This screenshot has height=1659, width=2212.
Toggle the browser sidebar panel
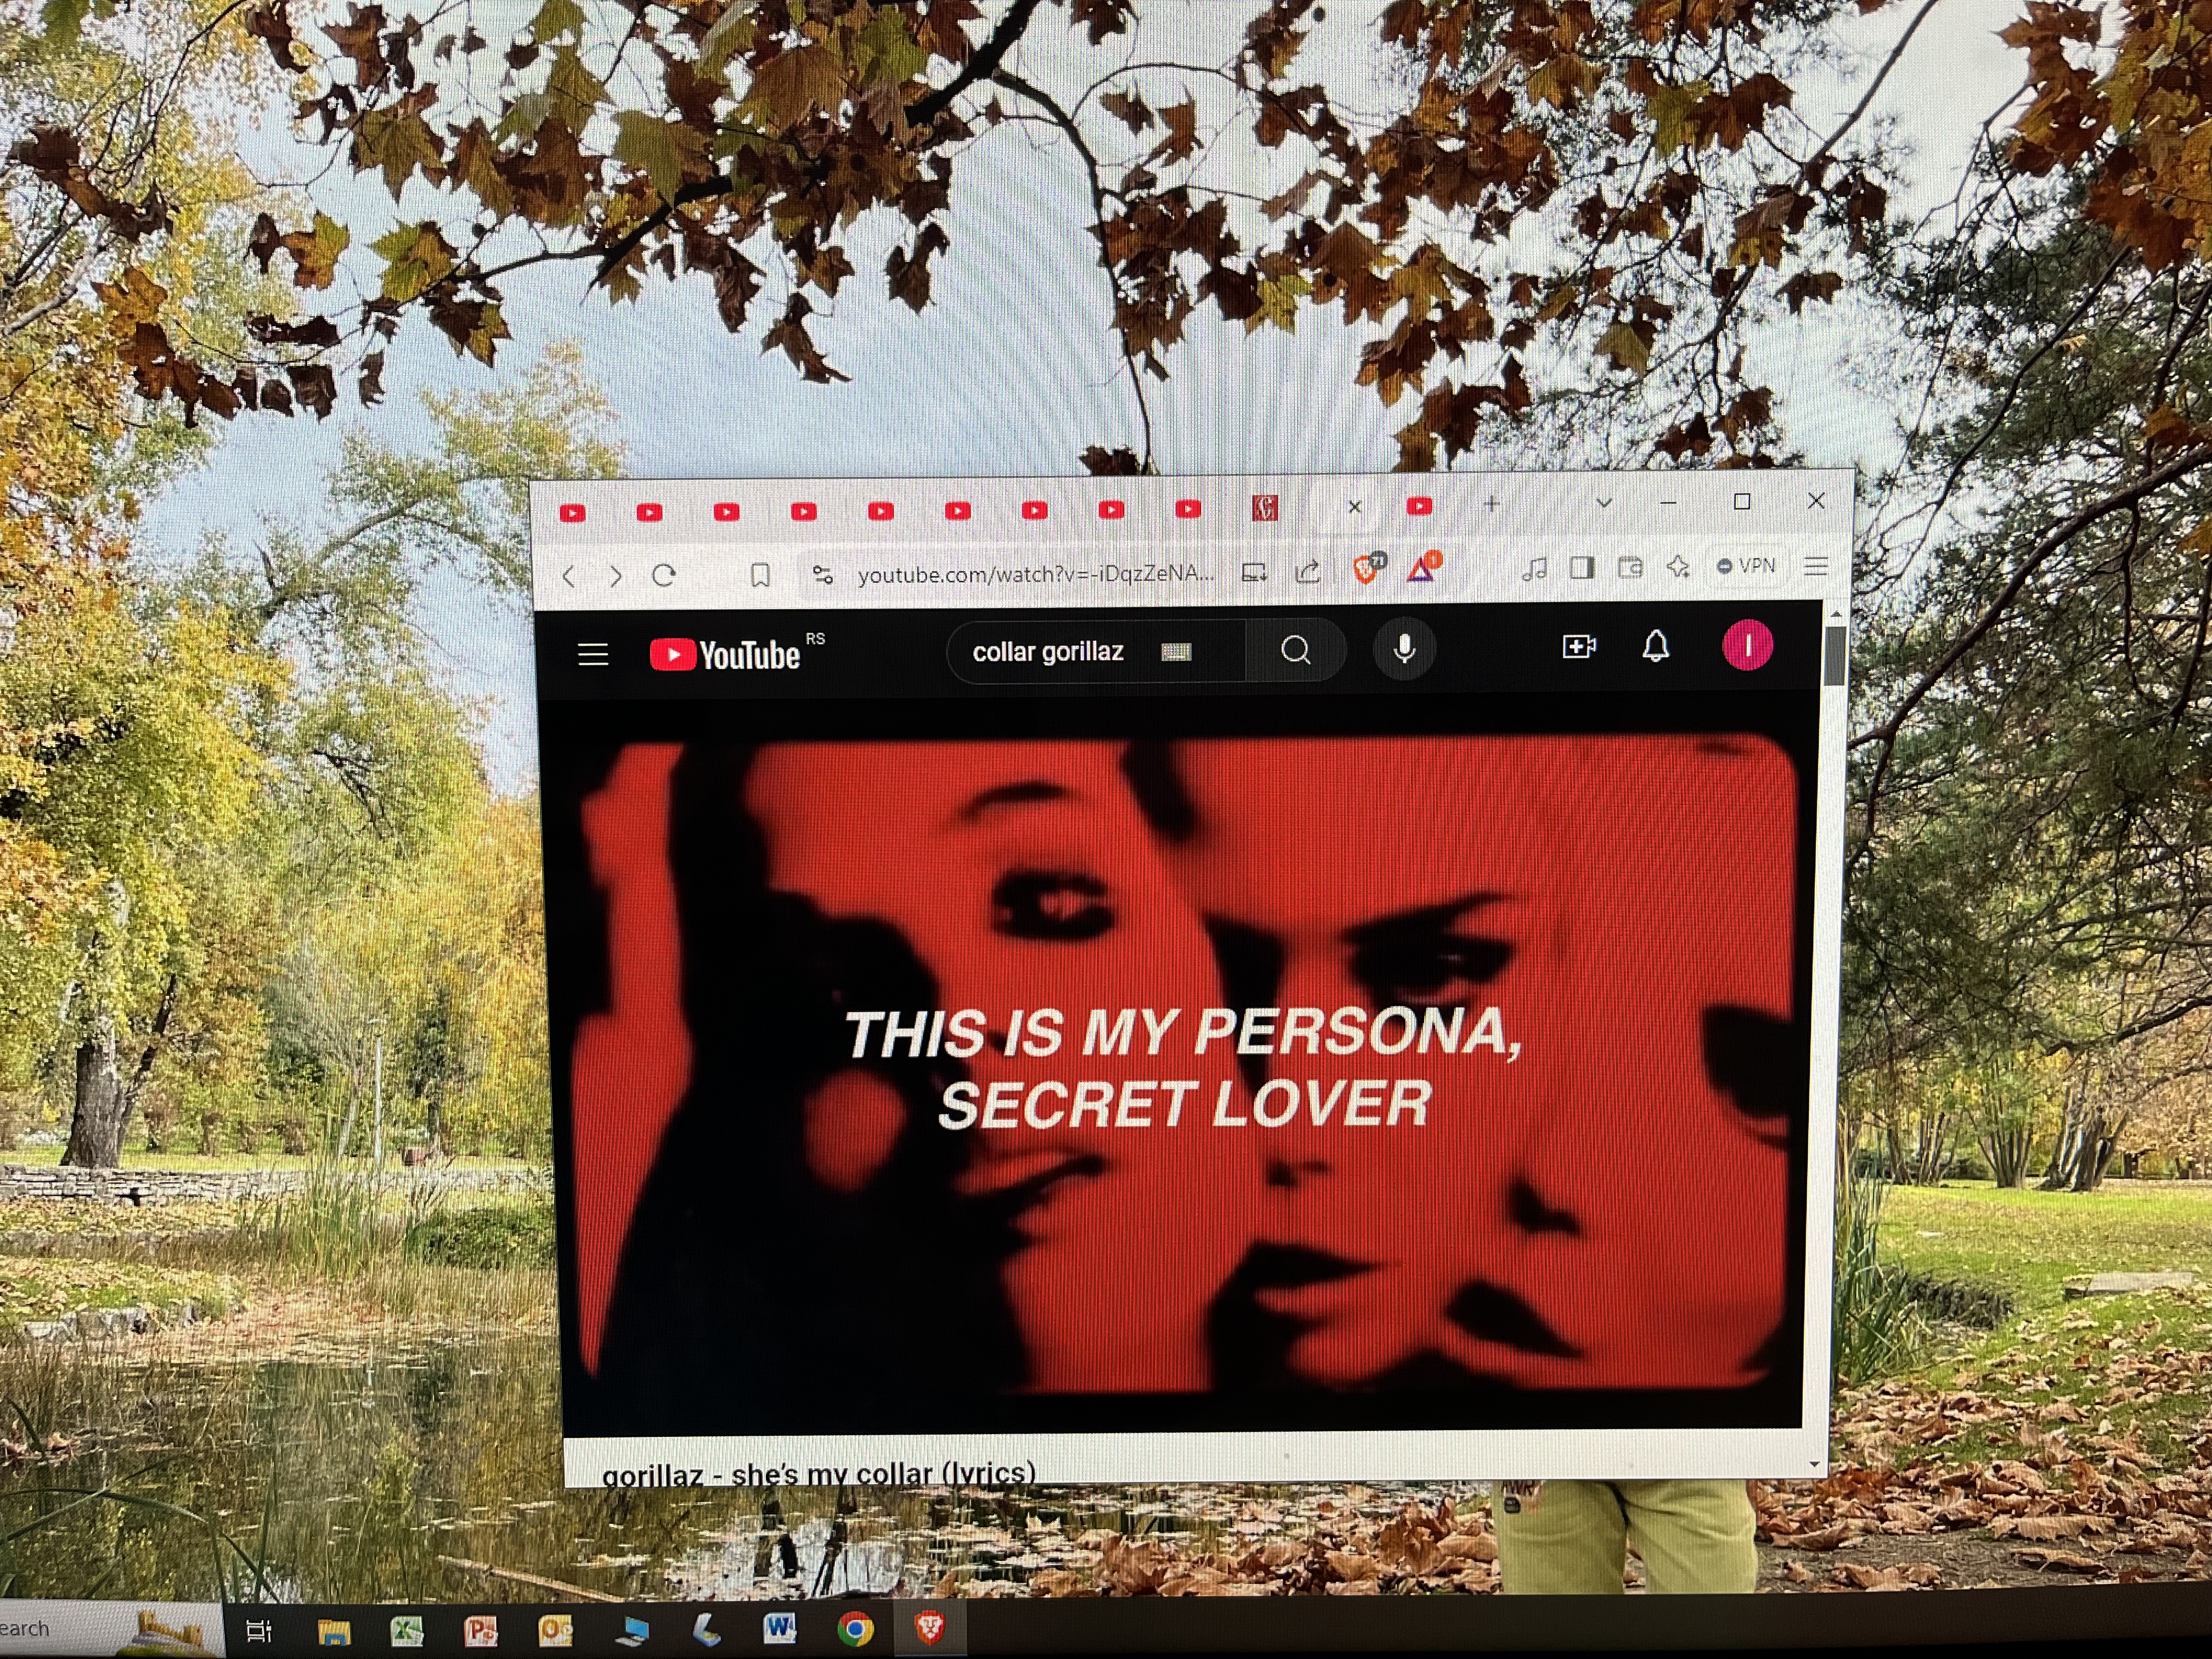click(1582, 568)
